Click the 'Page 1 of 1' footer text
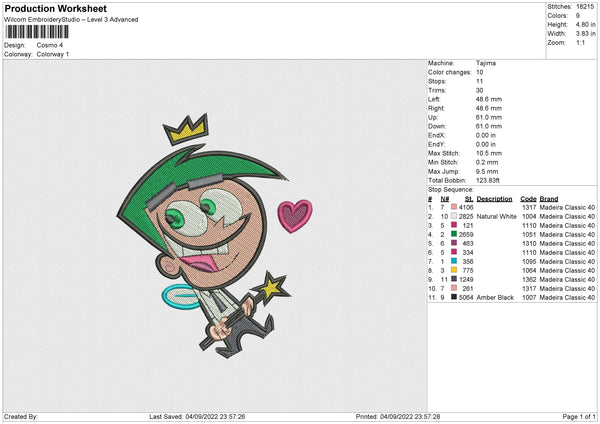This screenshot has height=424, width=600. (x=579, y=416)
